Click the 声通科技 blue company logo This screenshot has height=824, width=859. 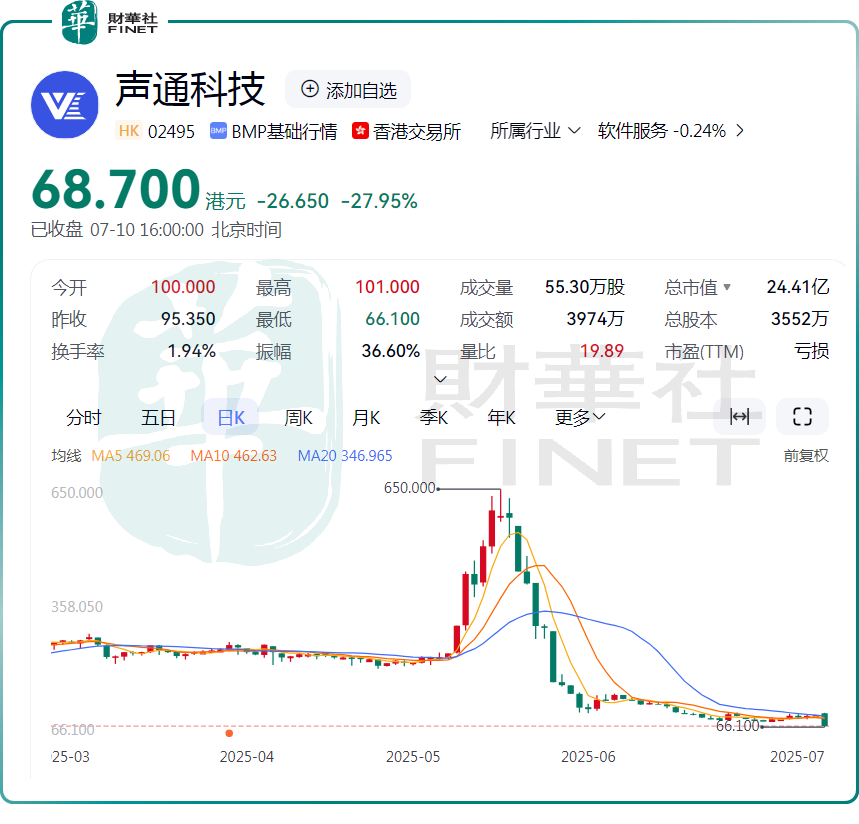click(x=65, y=104)
